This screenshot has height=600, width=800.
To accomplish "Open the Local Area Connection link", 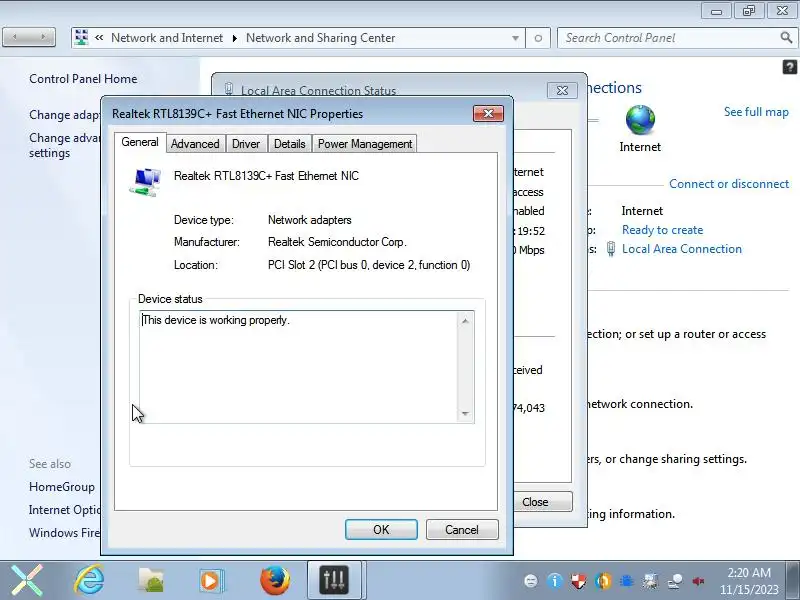I will point(682,249).
